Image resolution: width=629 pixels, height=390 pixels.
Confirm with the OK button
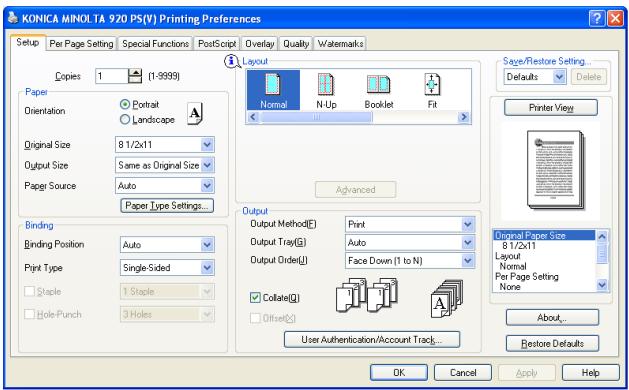coord(399,372)
